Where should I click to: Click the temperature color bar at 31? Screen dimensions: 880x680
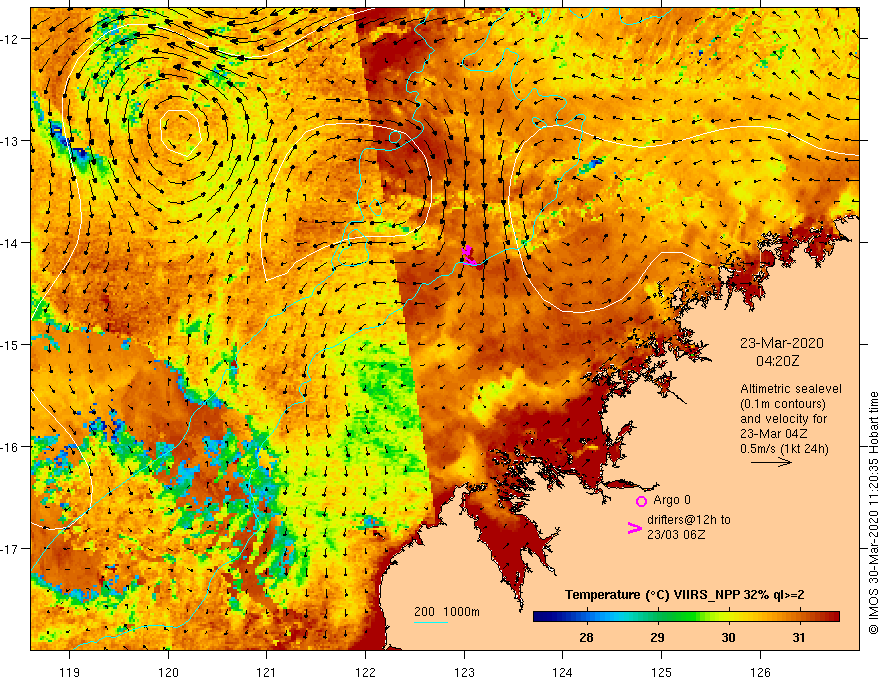[799, 617]
